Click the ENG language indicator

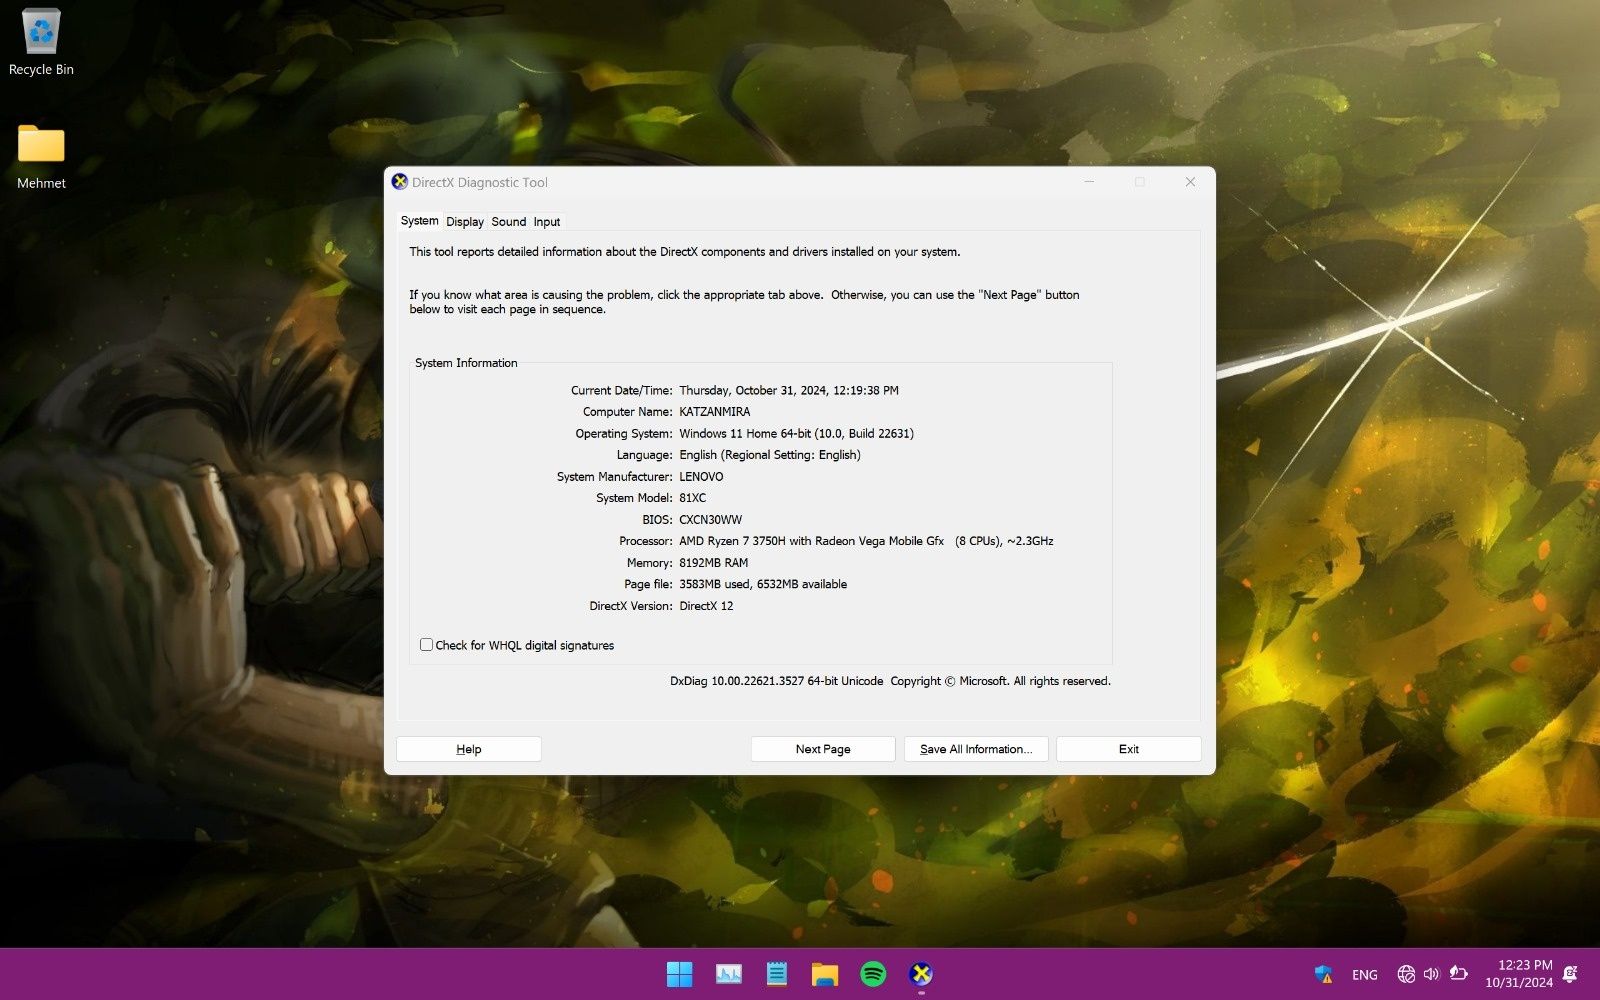pos(1364,975)
